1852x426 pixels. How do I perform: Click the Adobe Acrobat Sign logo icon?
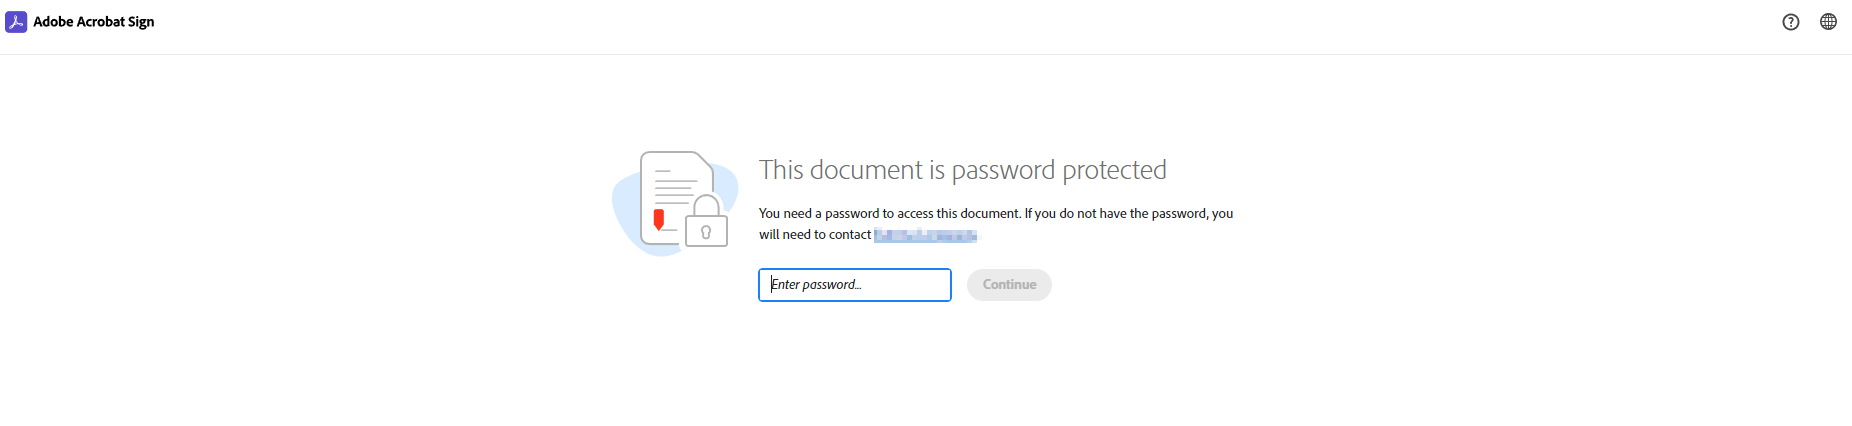pyautogui.click(x=16, y=21)
